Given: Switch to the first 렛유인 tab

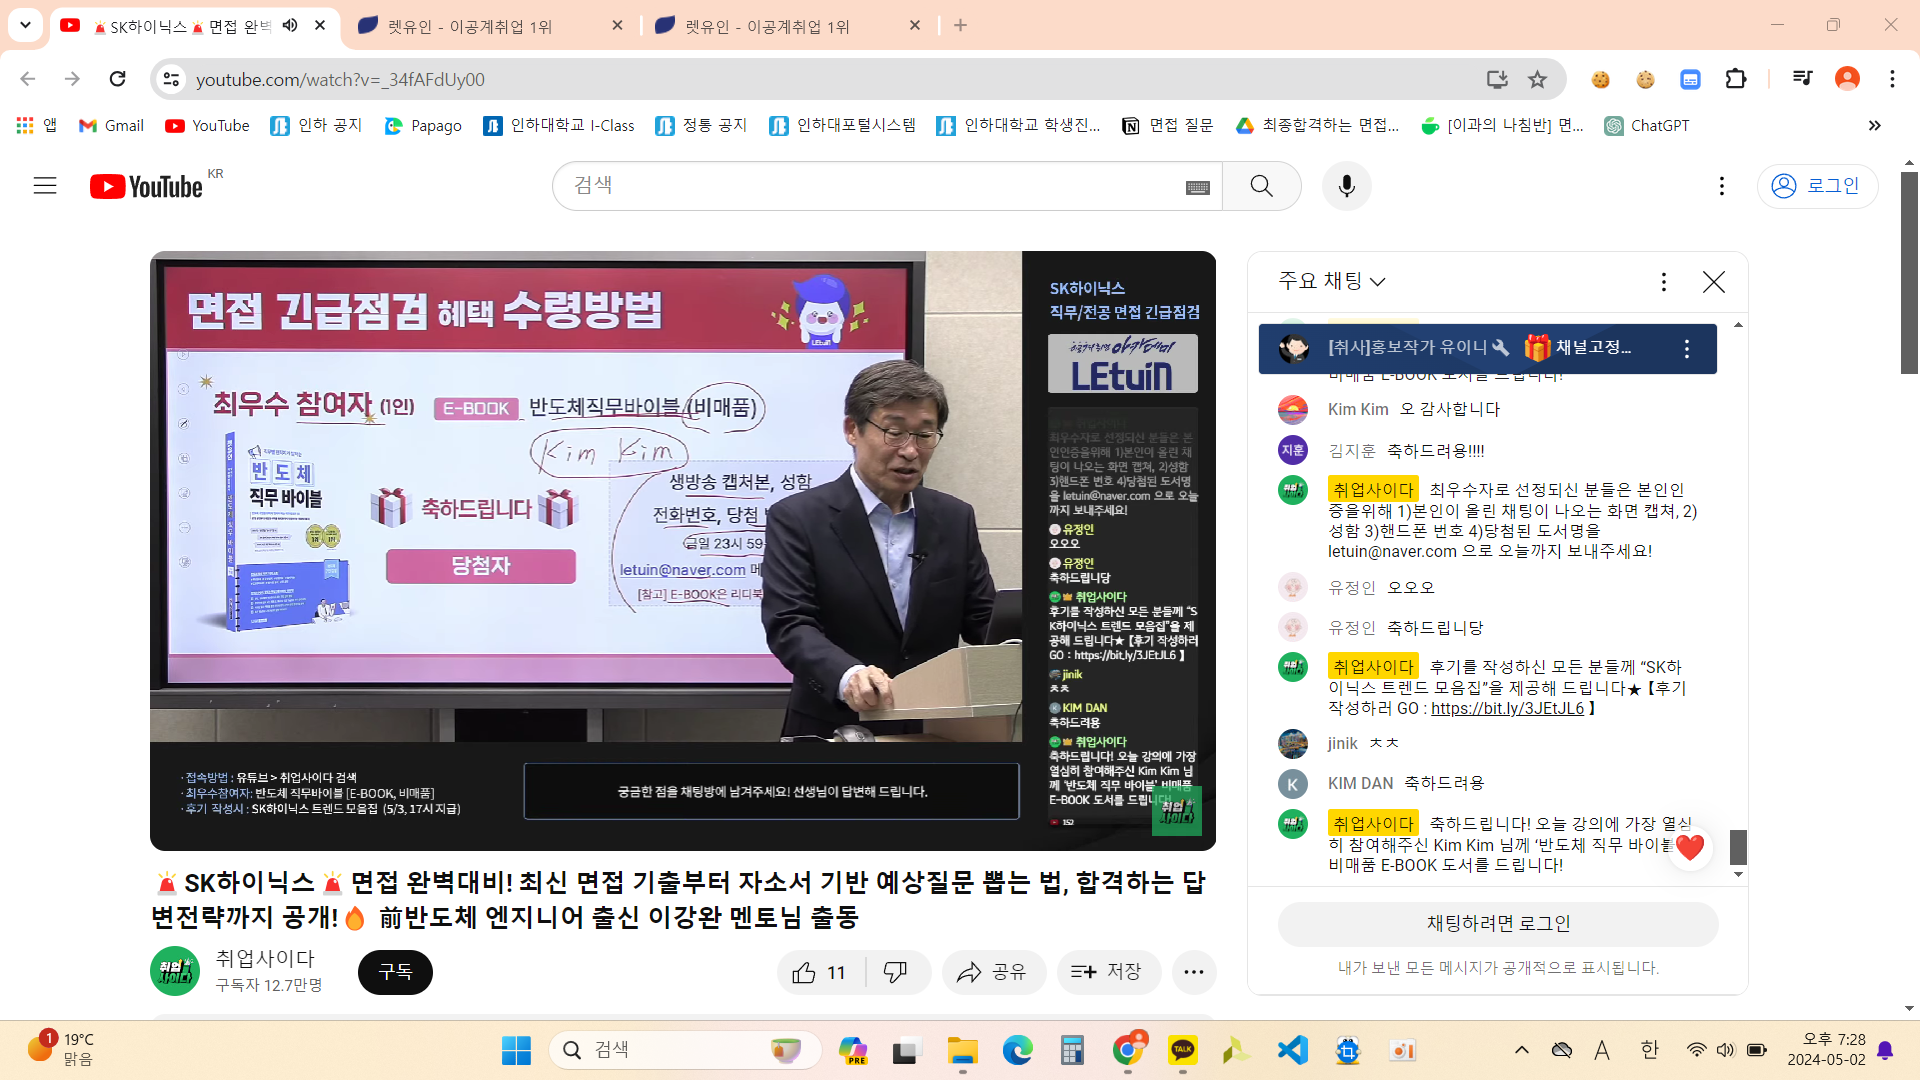Looking at the screenshot, I should (x=490, y=26).
